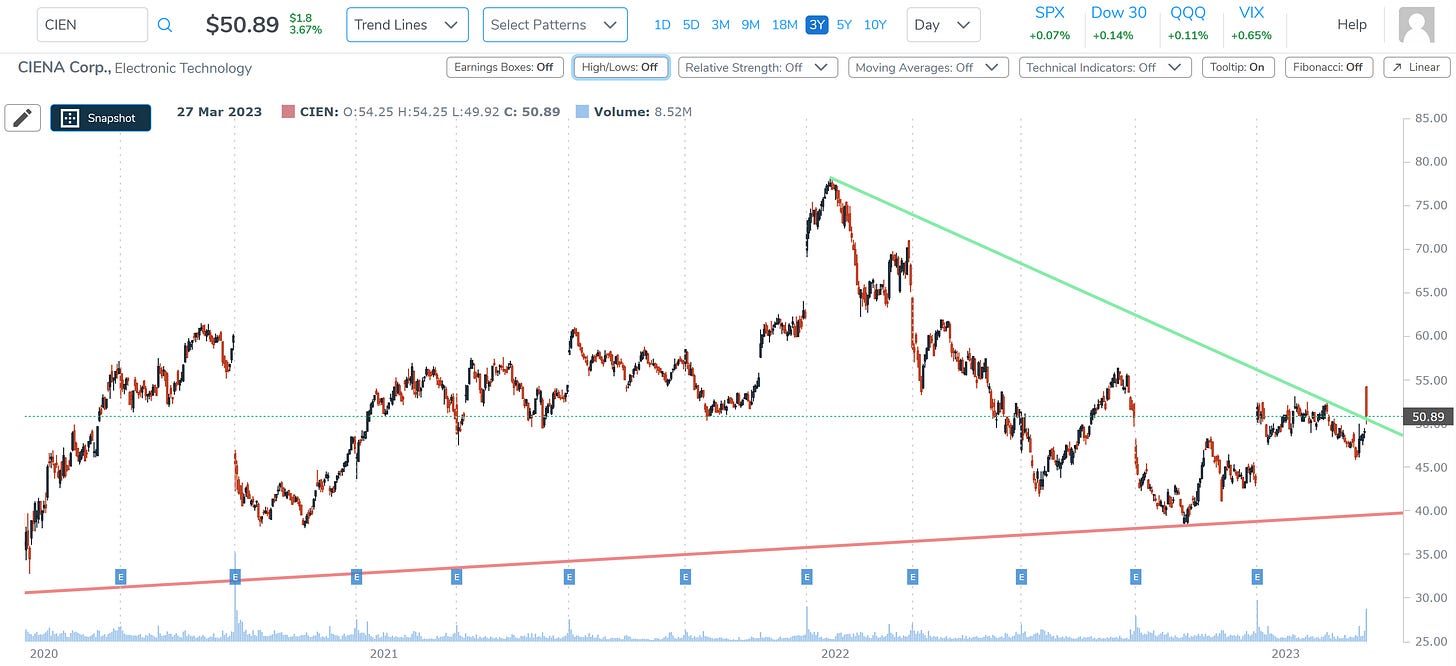Screen dimensions: 1456x666
Task: Click the 3.67% percent change text
Action: (x=305, y=31)
